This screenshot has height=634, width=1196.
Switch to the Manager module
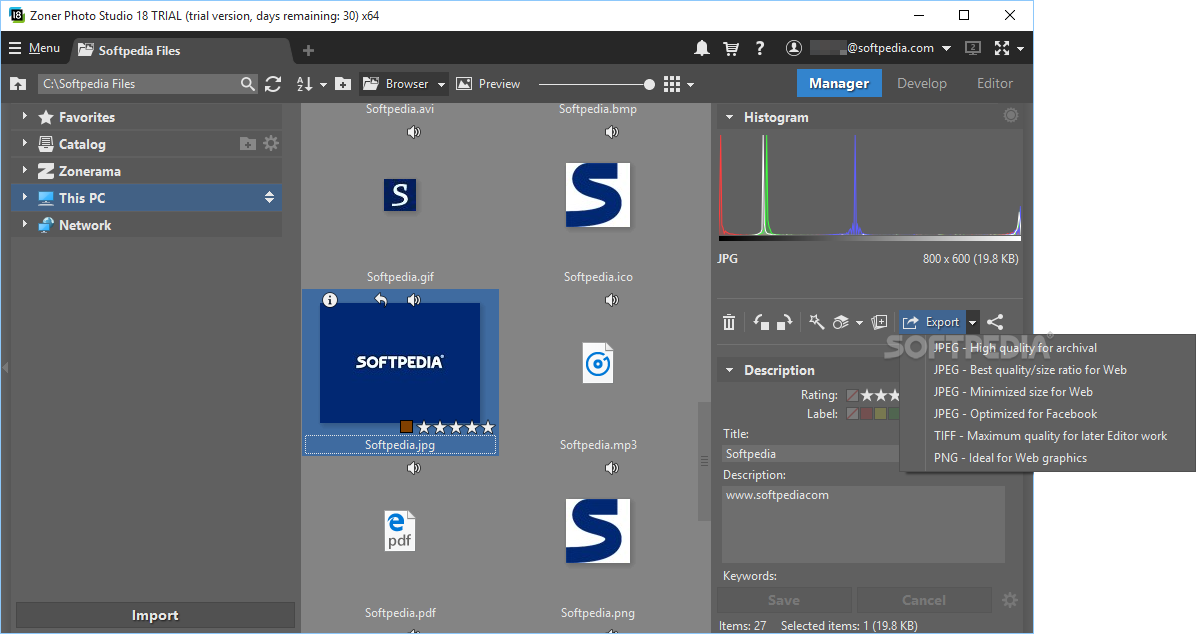point(839,83)
